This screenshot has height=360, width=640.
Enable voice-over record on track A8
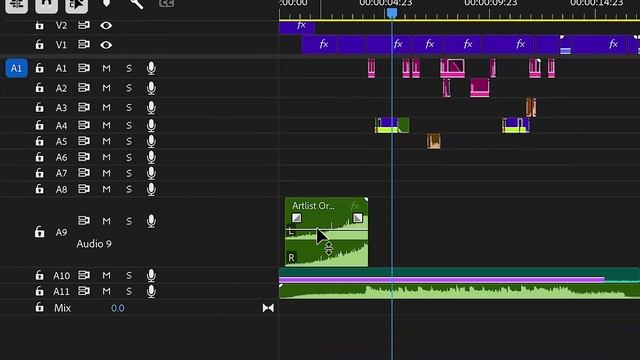pos(151,189)
